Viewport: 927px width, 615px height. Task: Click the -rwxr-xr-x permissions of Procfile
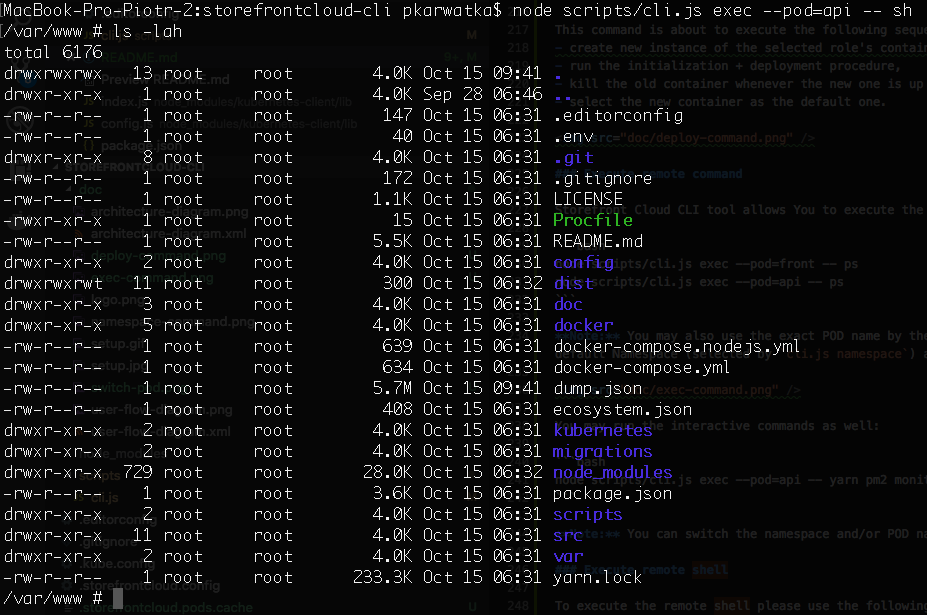tap(53, 221)
